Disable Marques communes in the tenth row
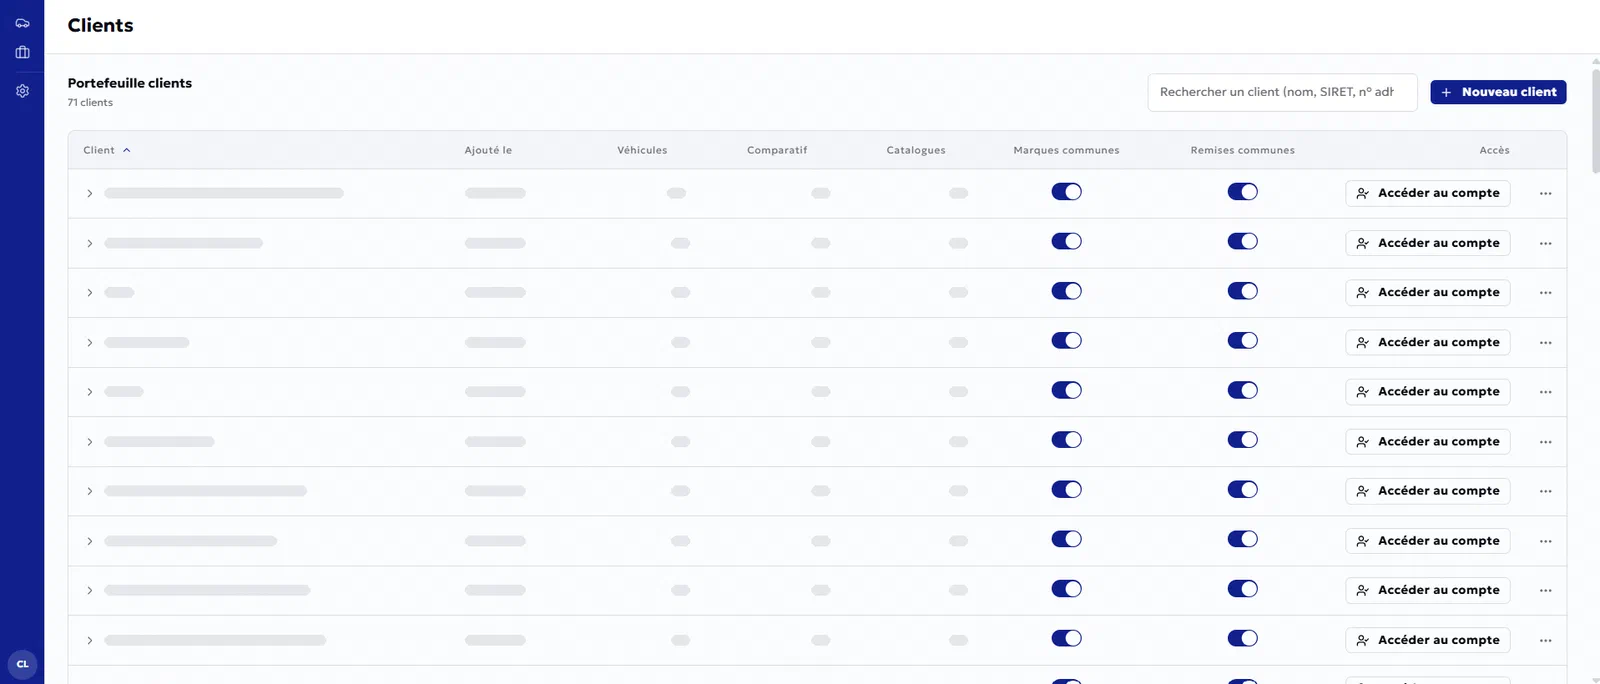The height and width of the screenshot is (684, 1600). (1066, 638)
